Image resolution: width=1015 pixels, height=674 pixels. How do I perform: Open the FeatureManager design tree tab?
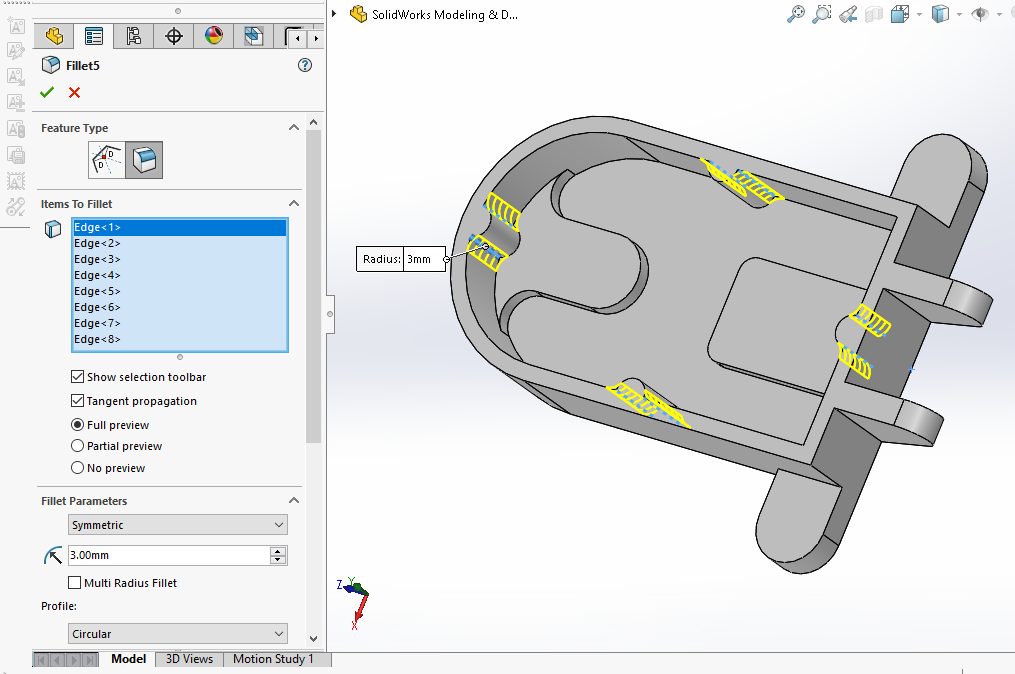[x=54, y=37]
